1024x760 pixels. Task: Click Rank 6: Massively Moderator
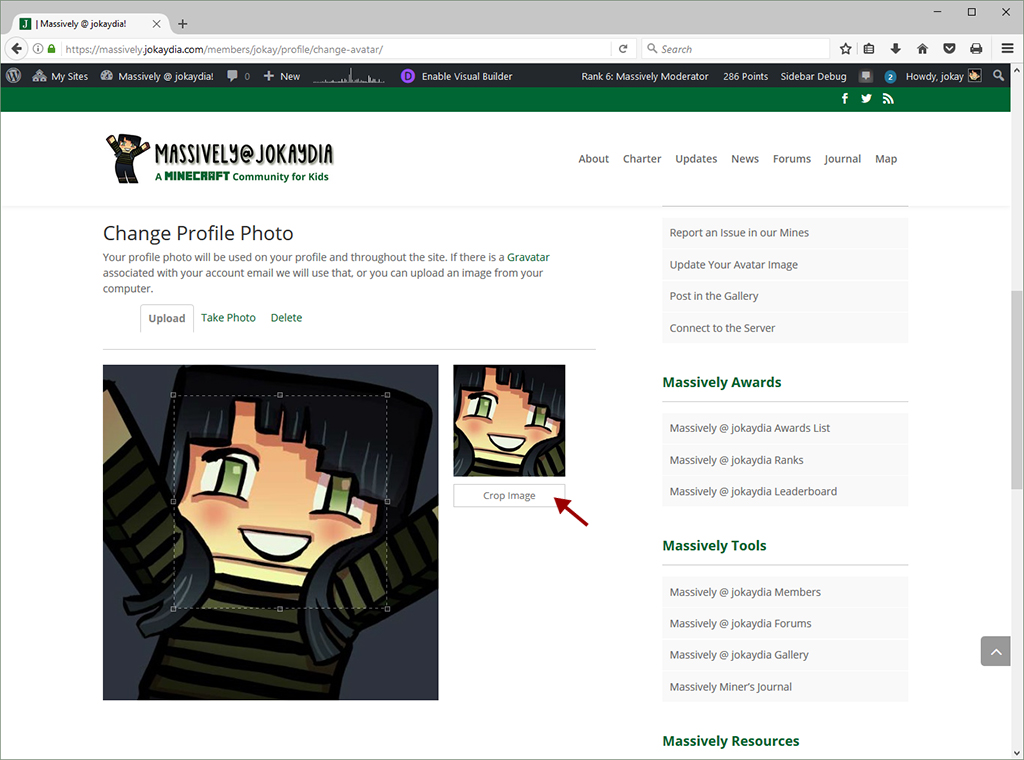click(645, 76)
